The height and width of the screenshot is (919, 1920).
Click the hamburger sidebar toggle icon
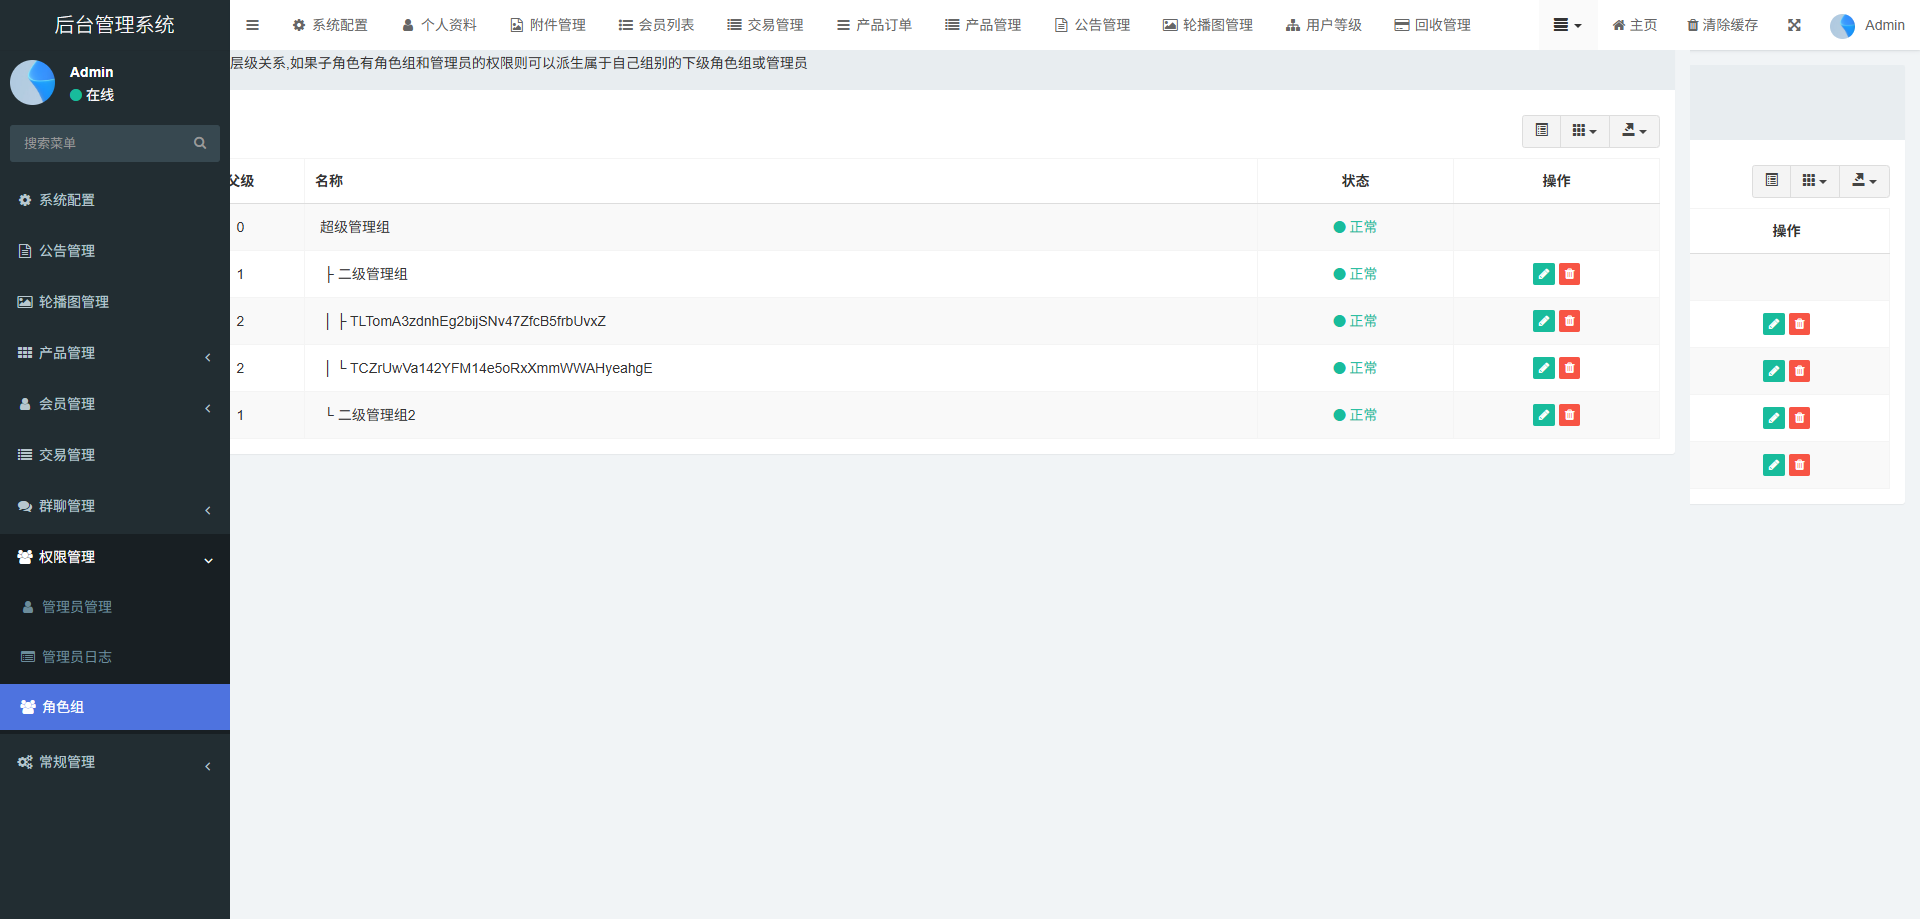(x=252, y=25)
